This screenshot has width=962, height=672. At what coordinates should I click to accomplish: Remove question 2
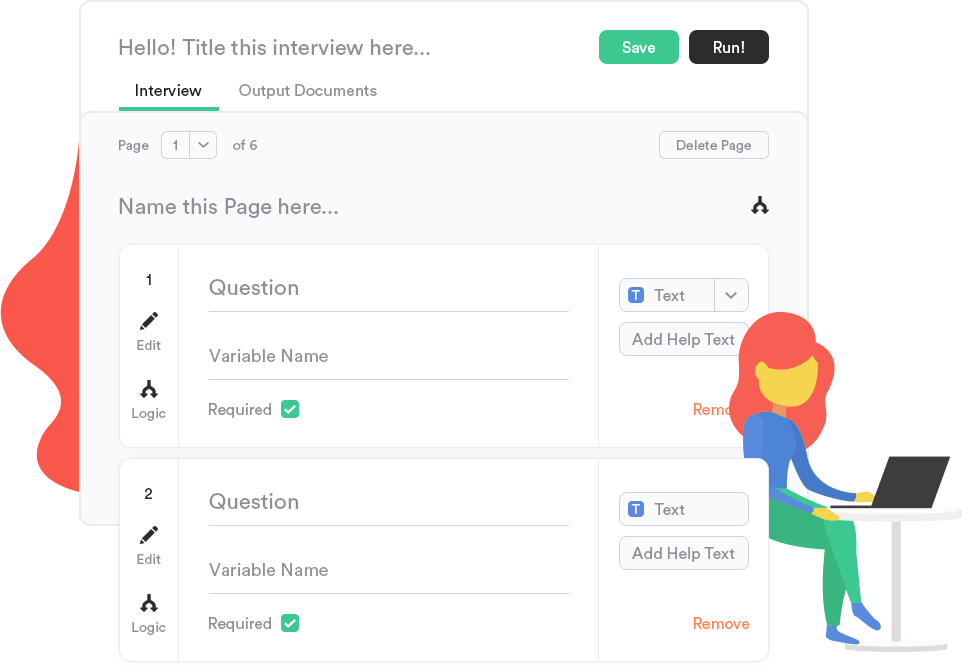[721, 624]
